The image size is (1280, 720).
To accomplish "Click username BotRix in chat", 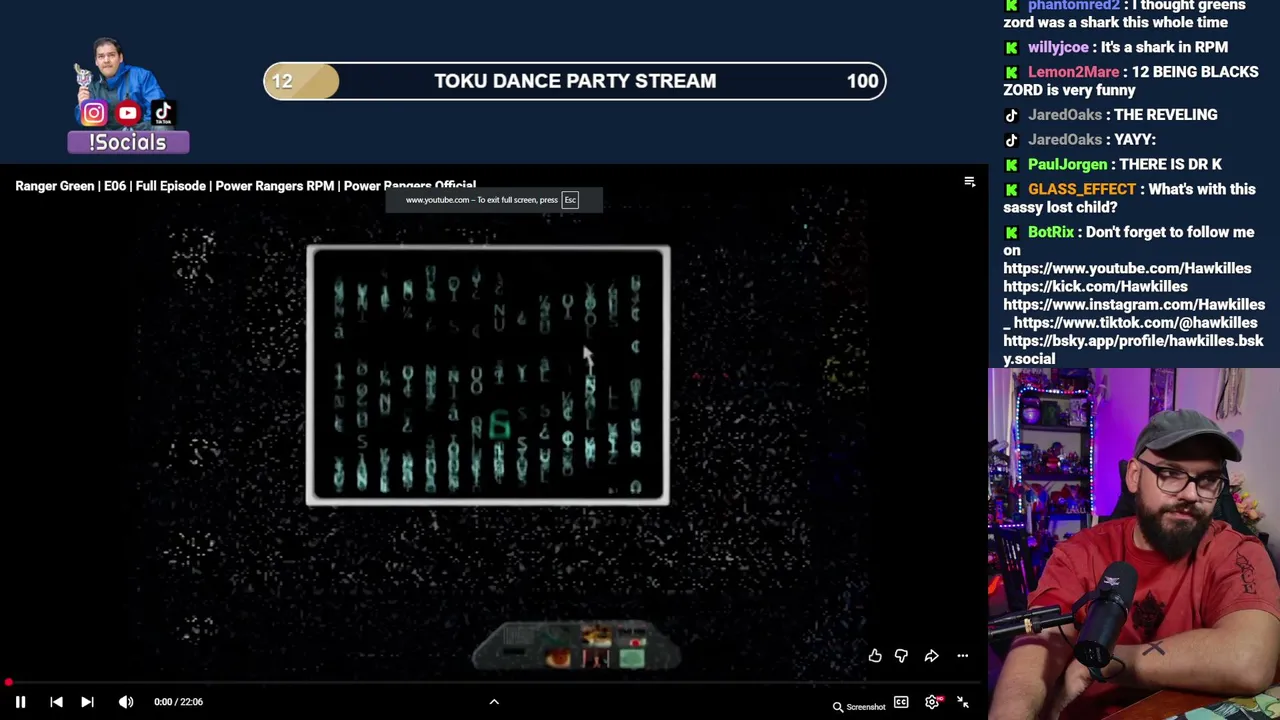I will [x=1051, y=232].
